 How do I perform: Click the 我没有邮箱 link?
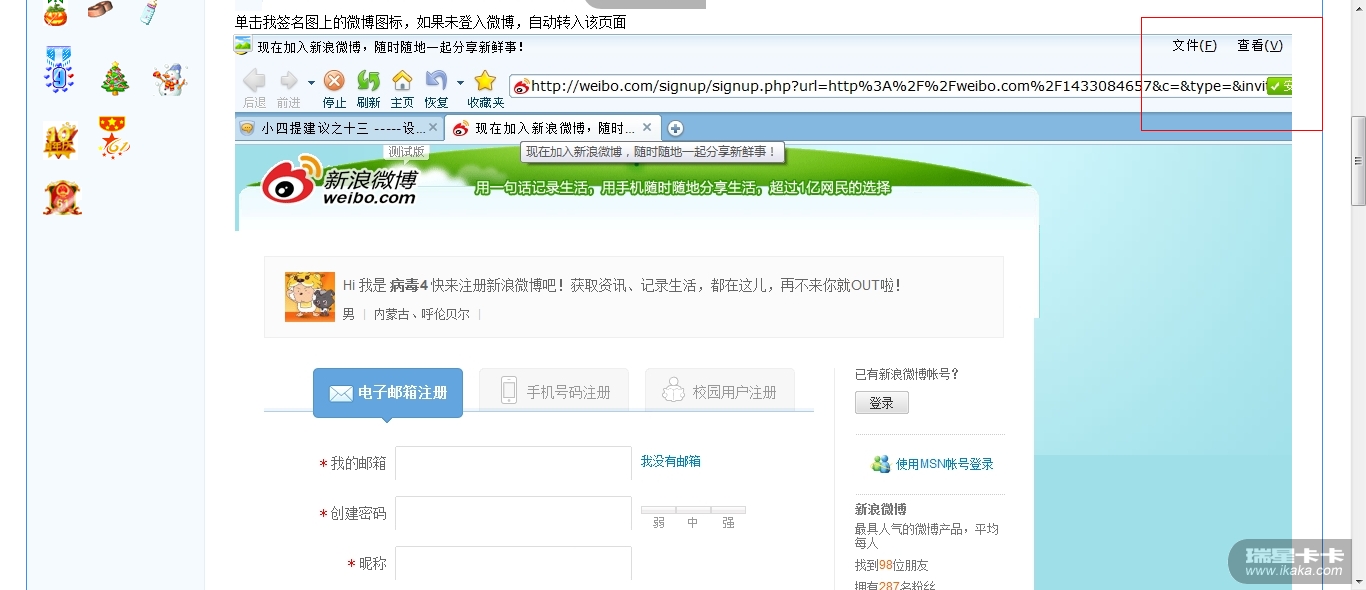coord(671,461)
